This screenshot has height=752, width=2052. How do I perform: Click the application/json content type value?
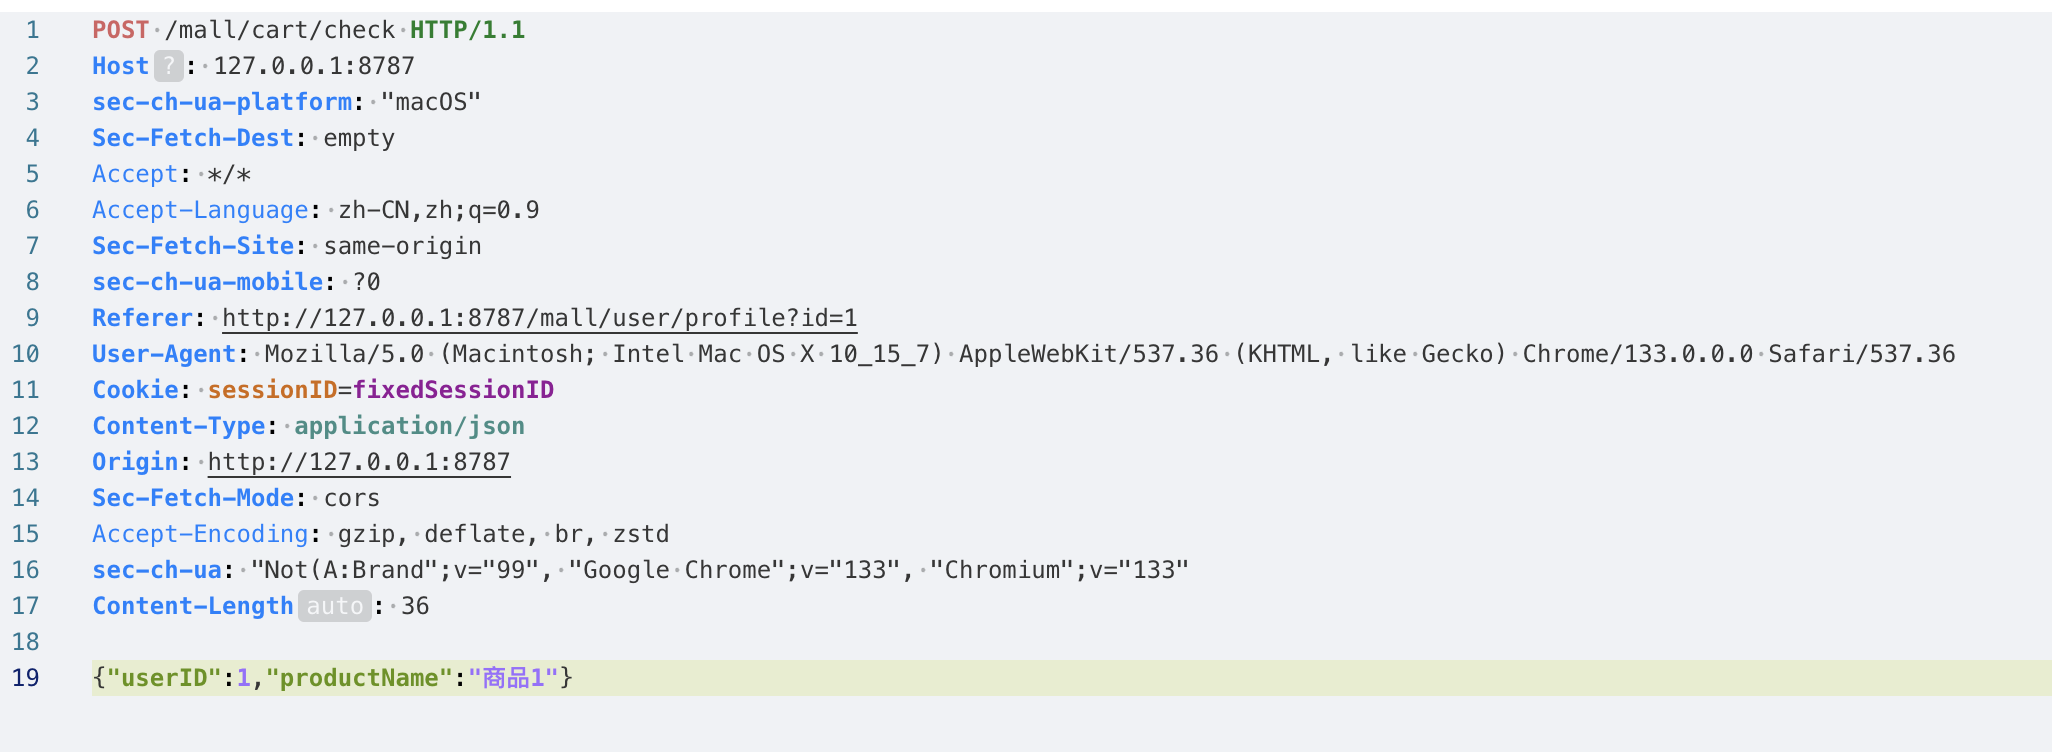tap(409, 426)
